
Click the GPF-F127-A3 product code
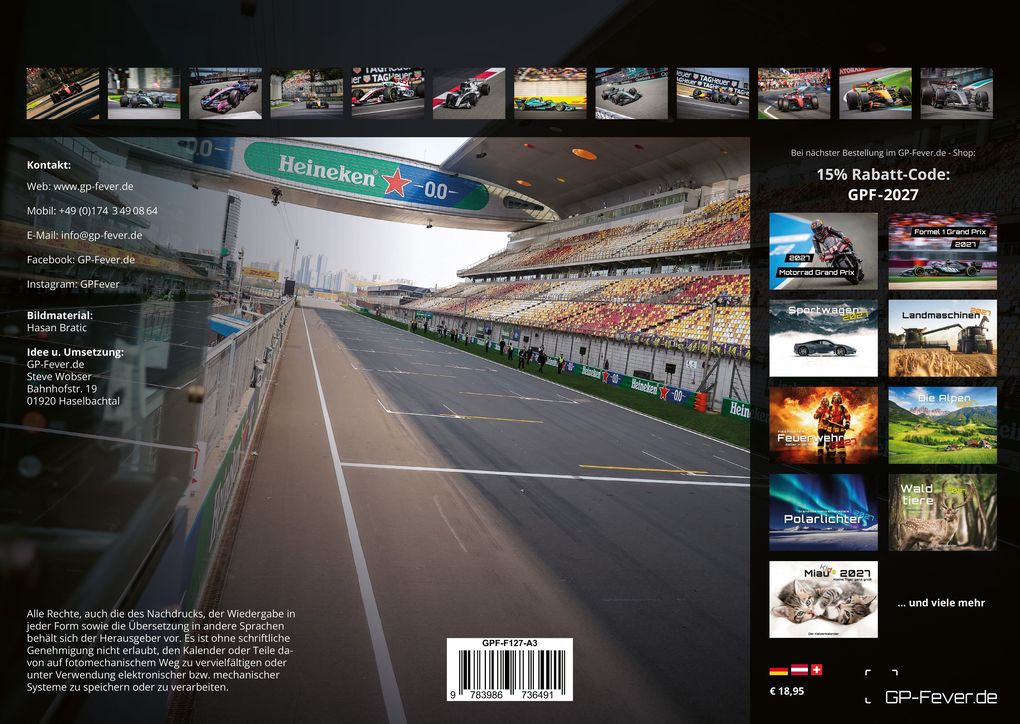click(x=509, y=643)
